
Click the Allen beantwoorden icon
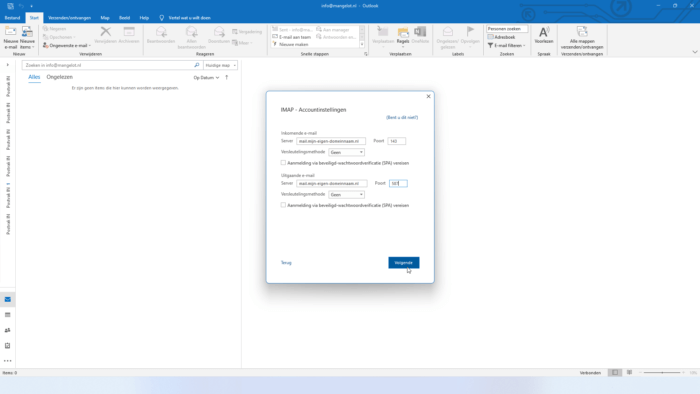(192, 37)
